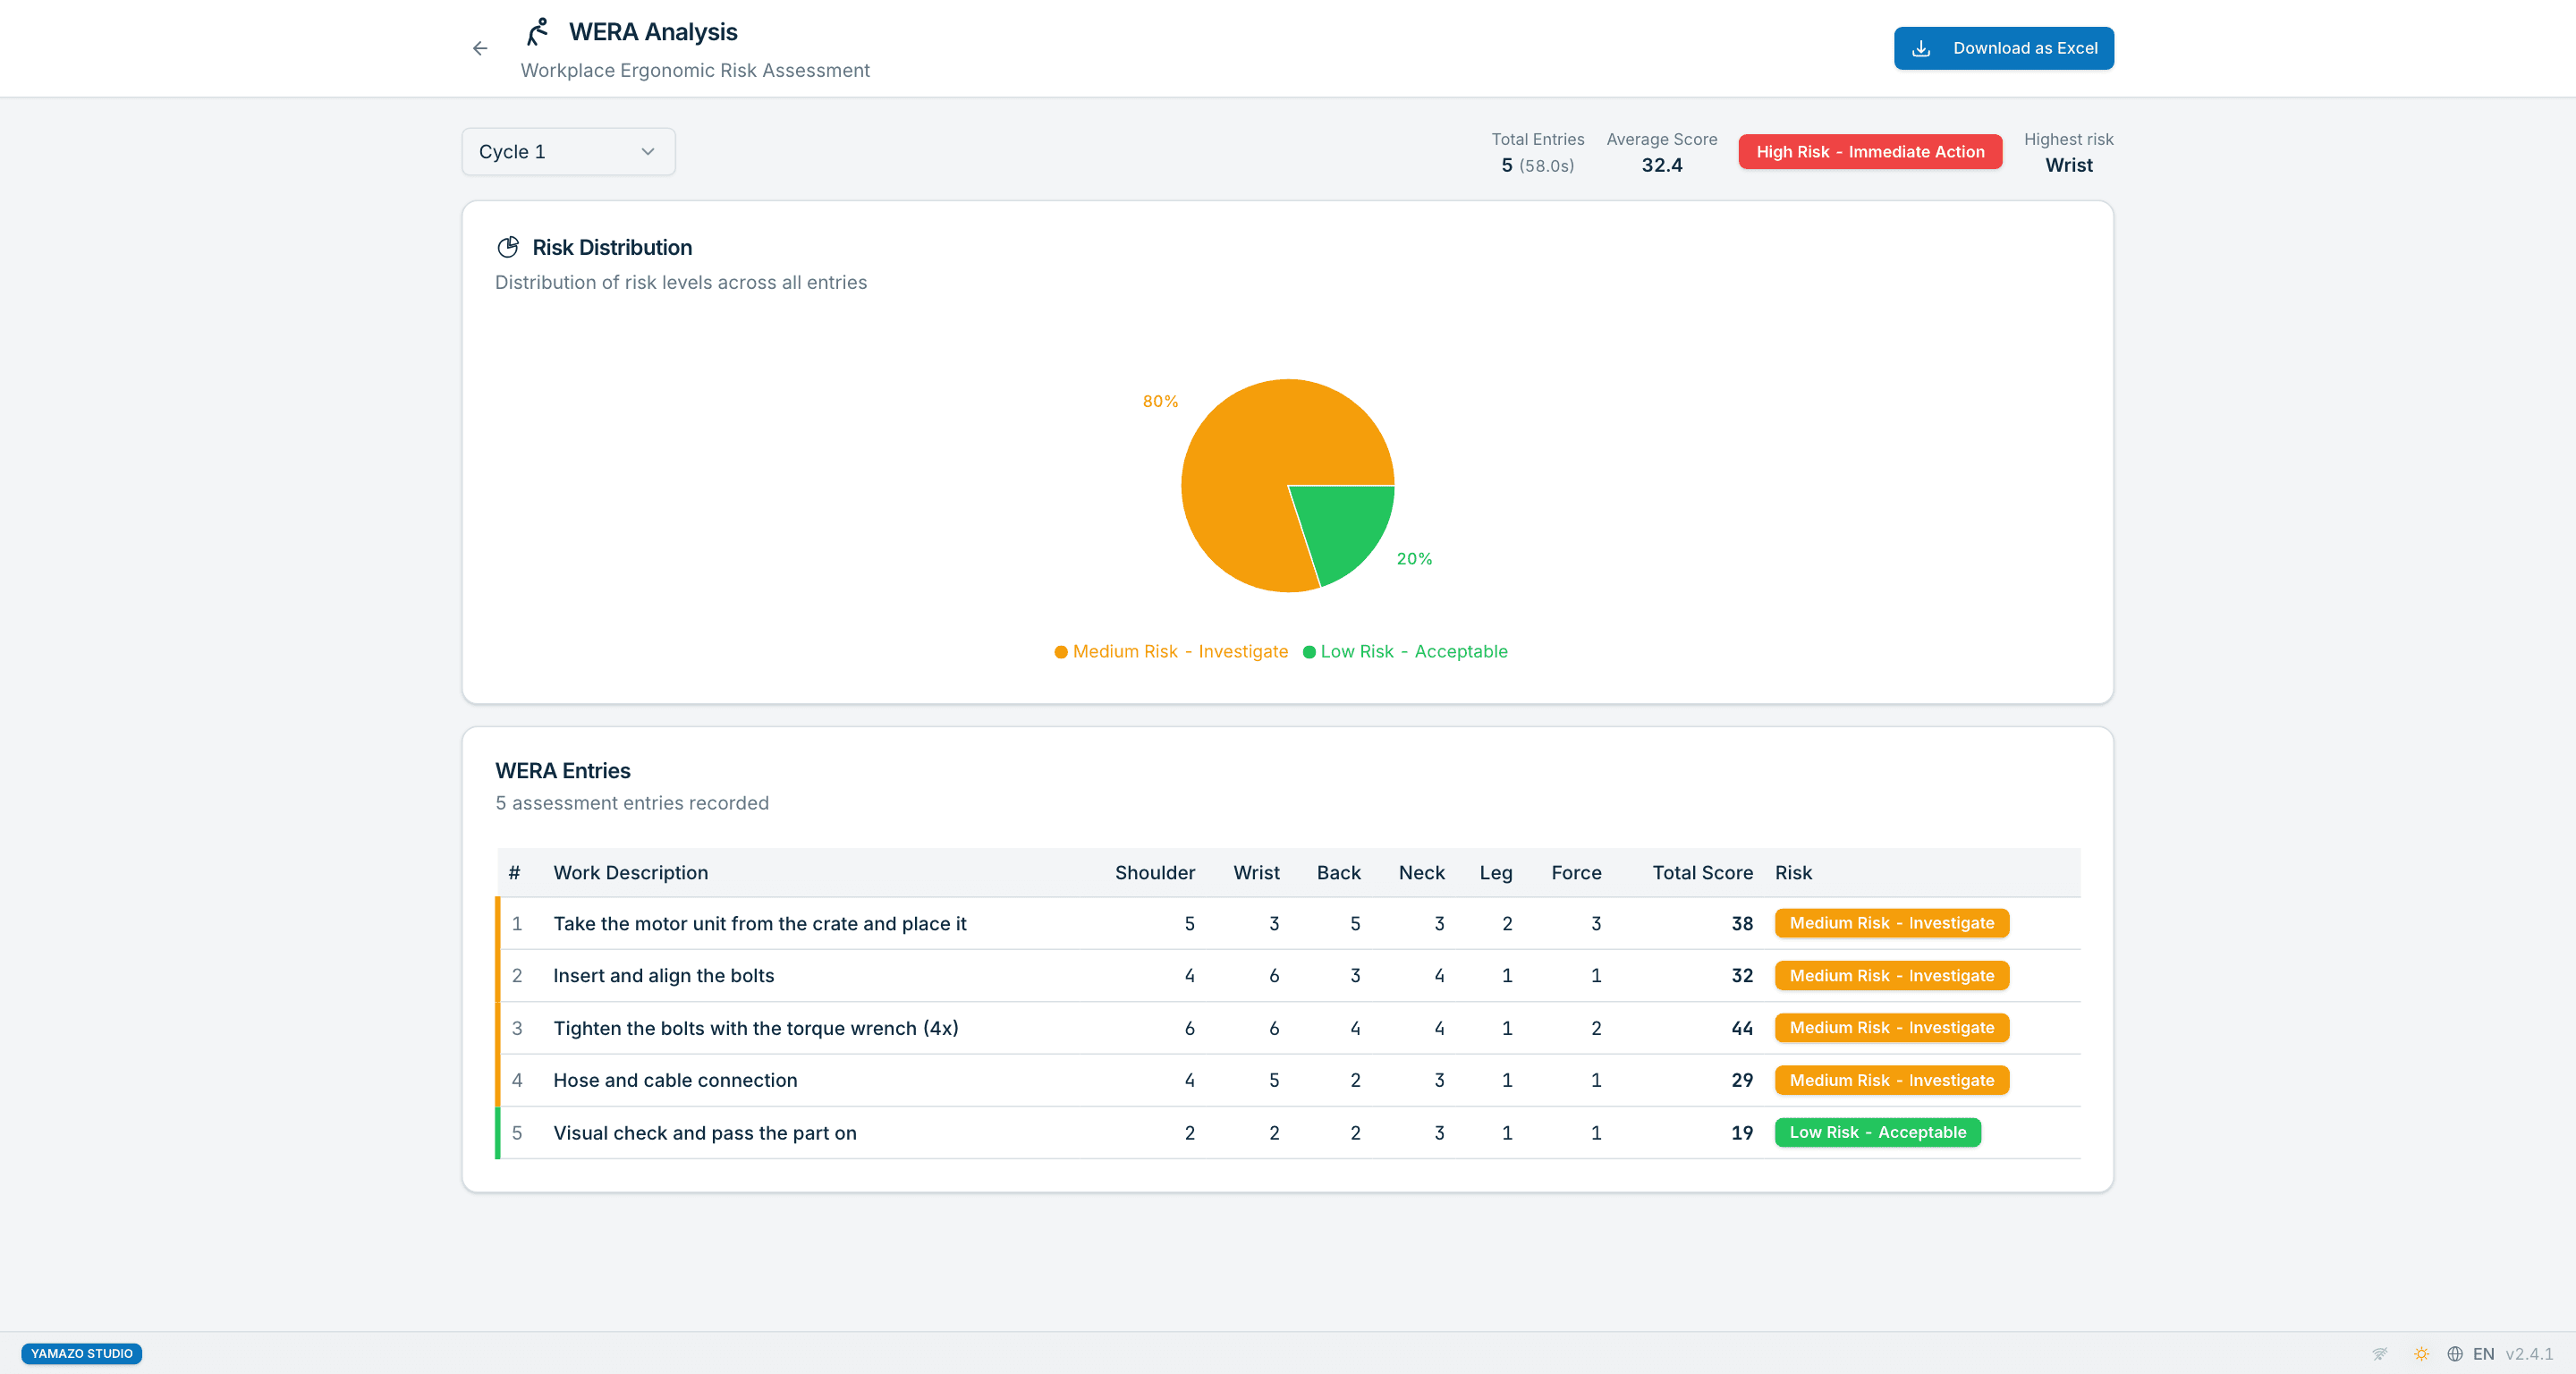Click the Total Score column header
The height and width of the screenshot is (1374, 2576).
coord(1702,873)
